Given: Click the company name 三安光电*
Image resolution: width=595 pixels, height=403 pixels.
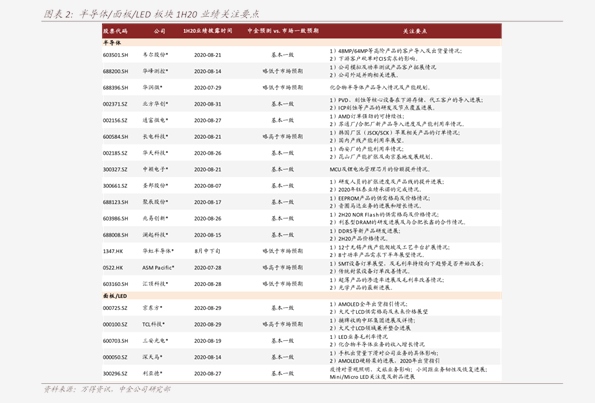Looking at the screenshot, I should tap(156, 340).
